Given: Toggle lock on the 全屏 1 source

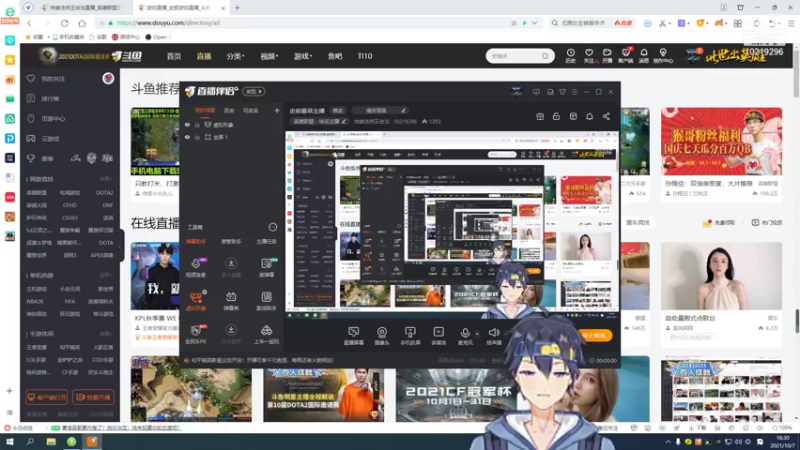Looking at the screenshot, I should [197, 137].
